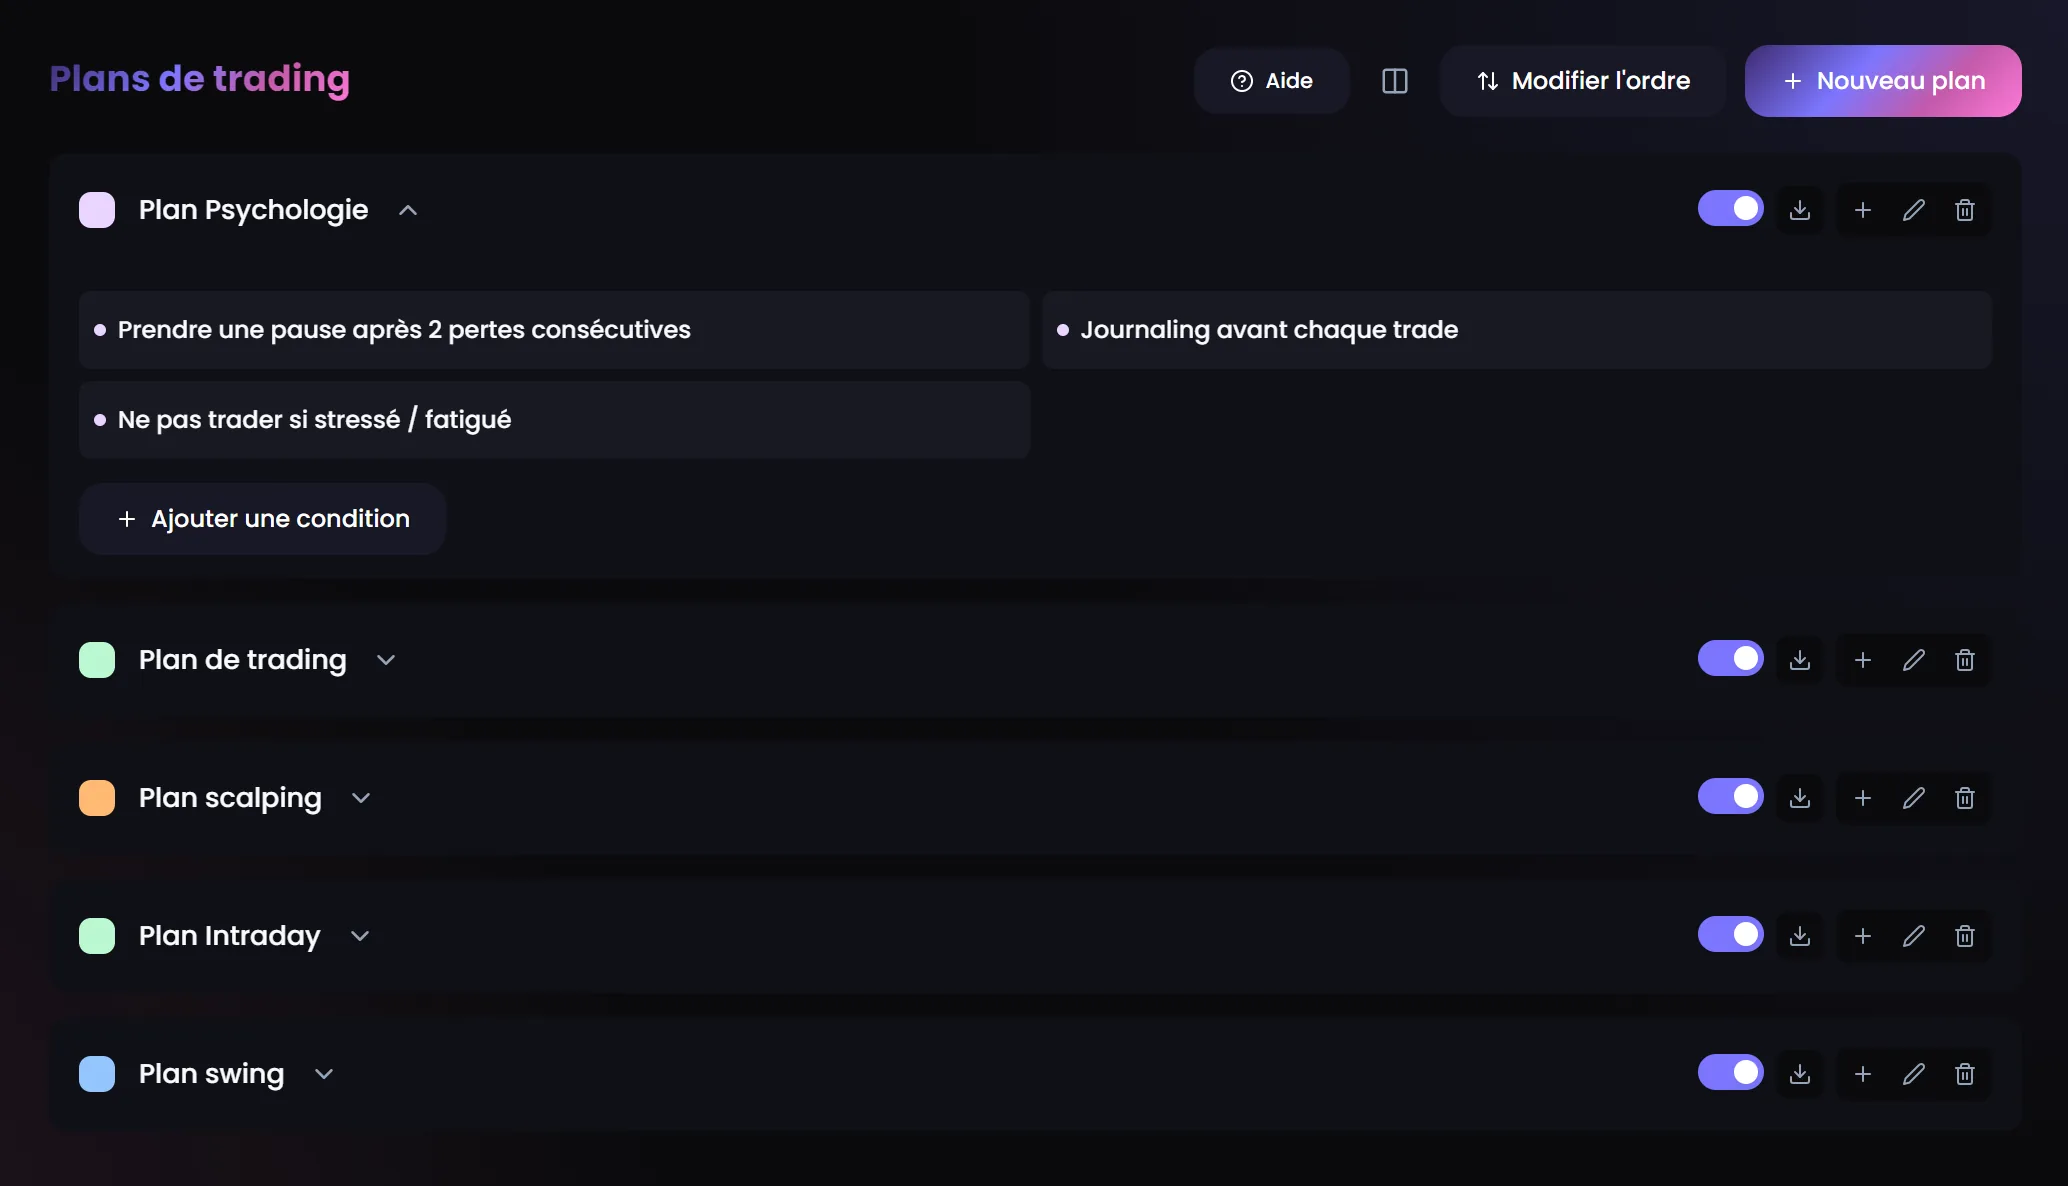The image size is (2068, 1186).
Task: Disable the Plan Psychologie toggle
Action: pyautogui.click(x=1730, y=208)
